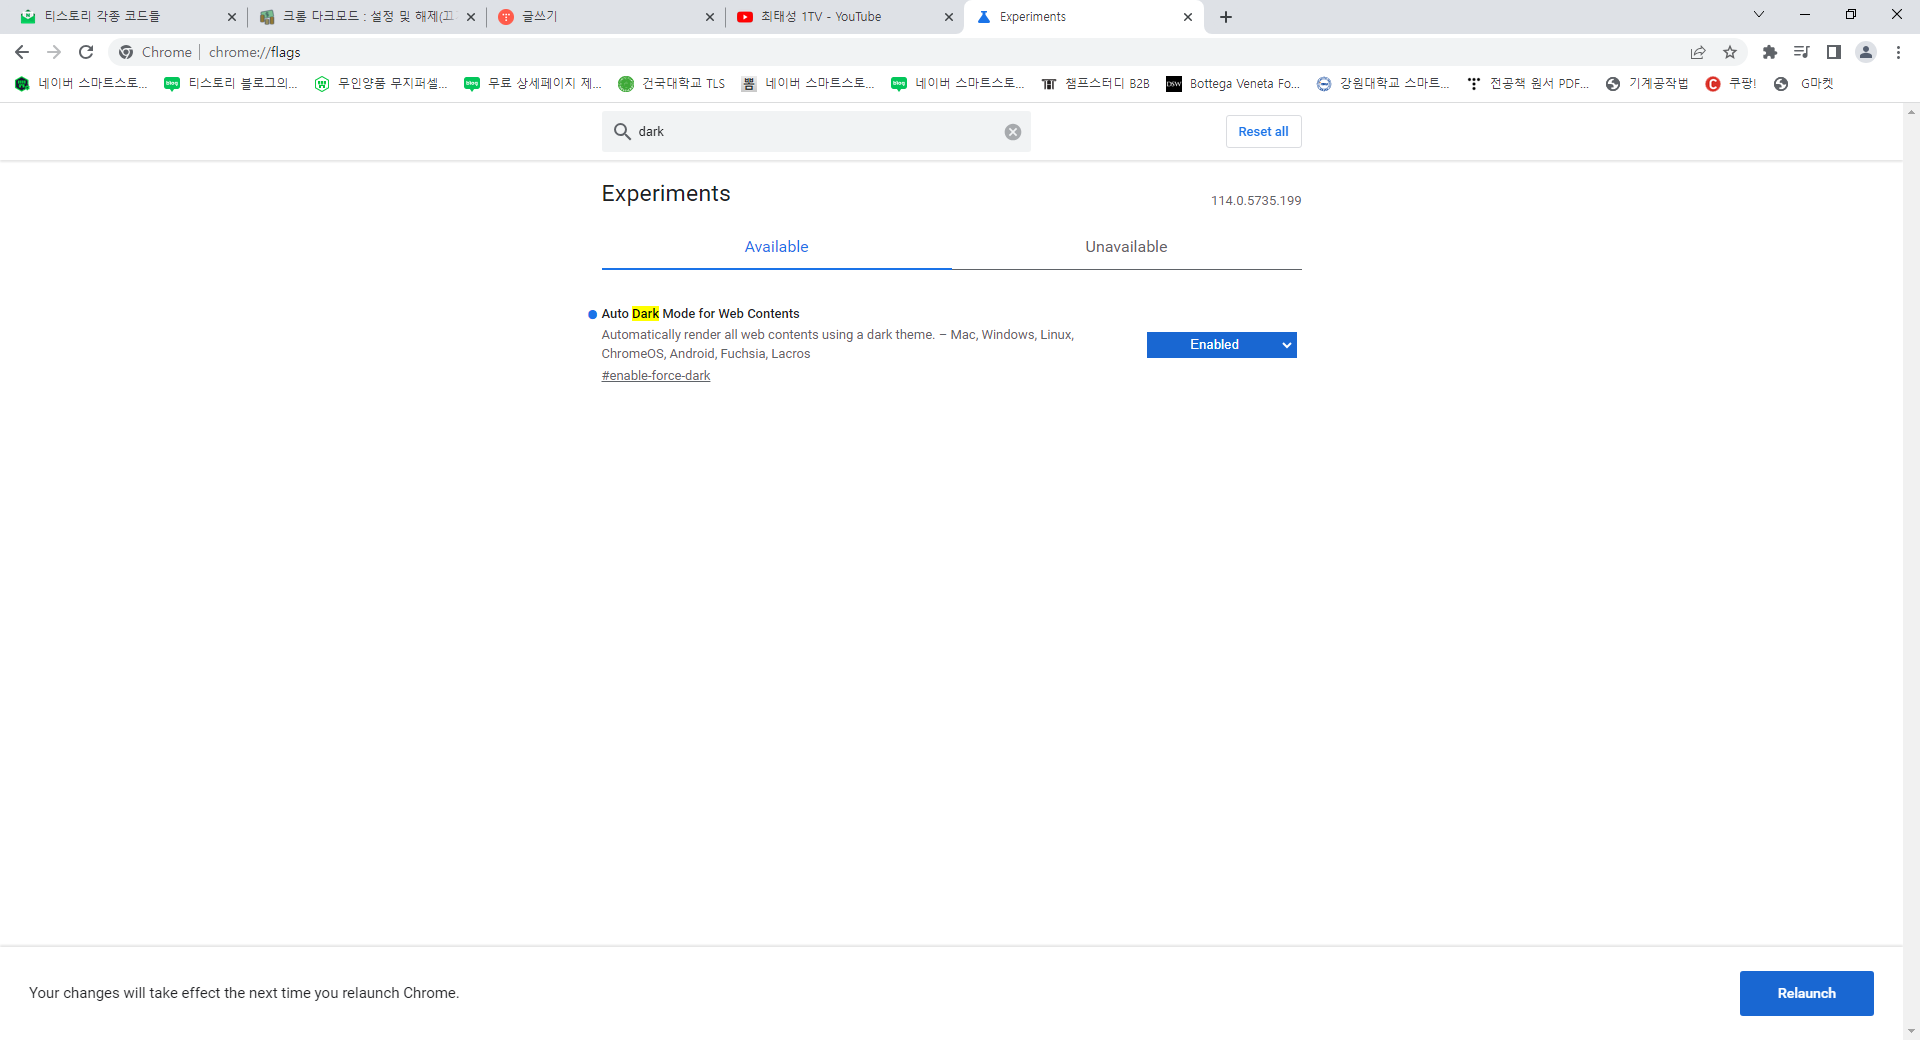Screen dimensions: 1920x1040
Task: Bookmark this tab with the star icon
Action: coord(1730,52)
